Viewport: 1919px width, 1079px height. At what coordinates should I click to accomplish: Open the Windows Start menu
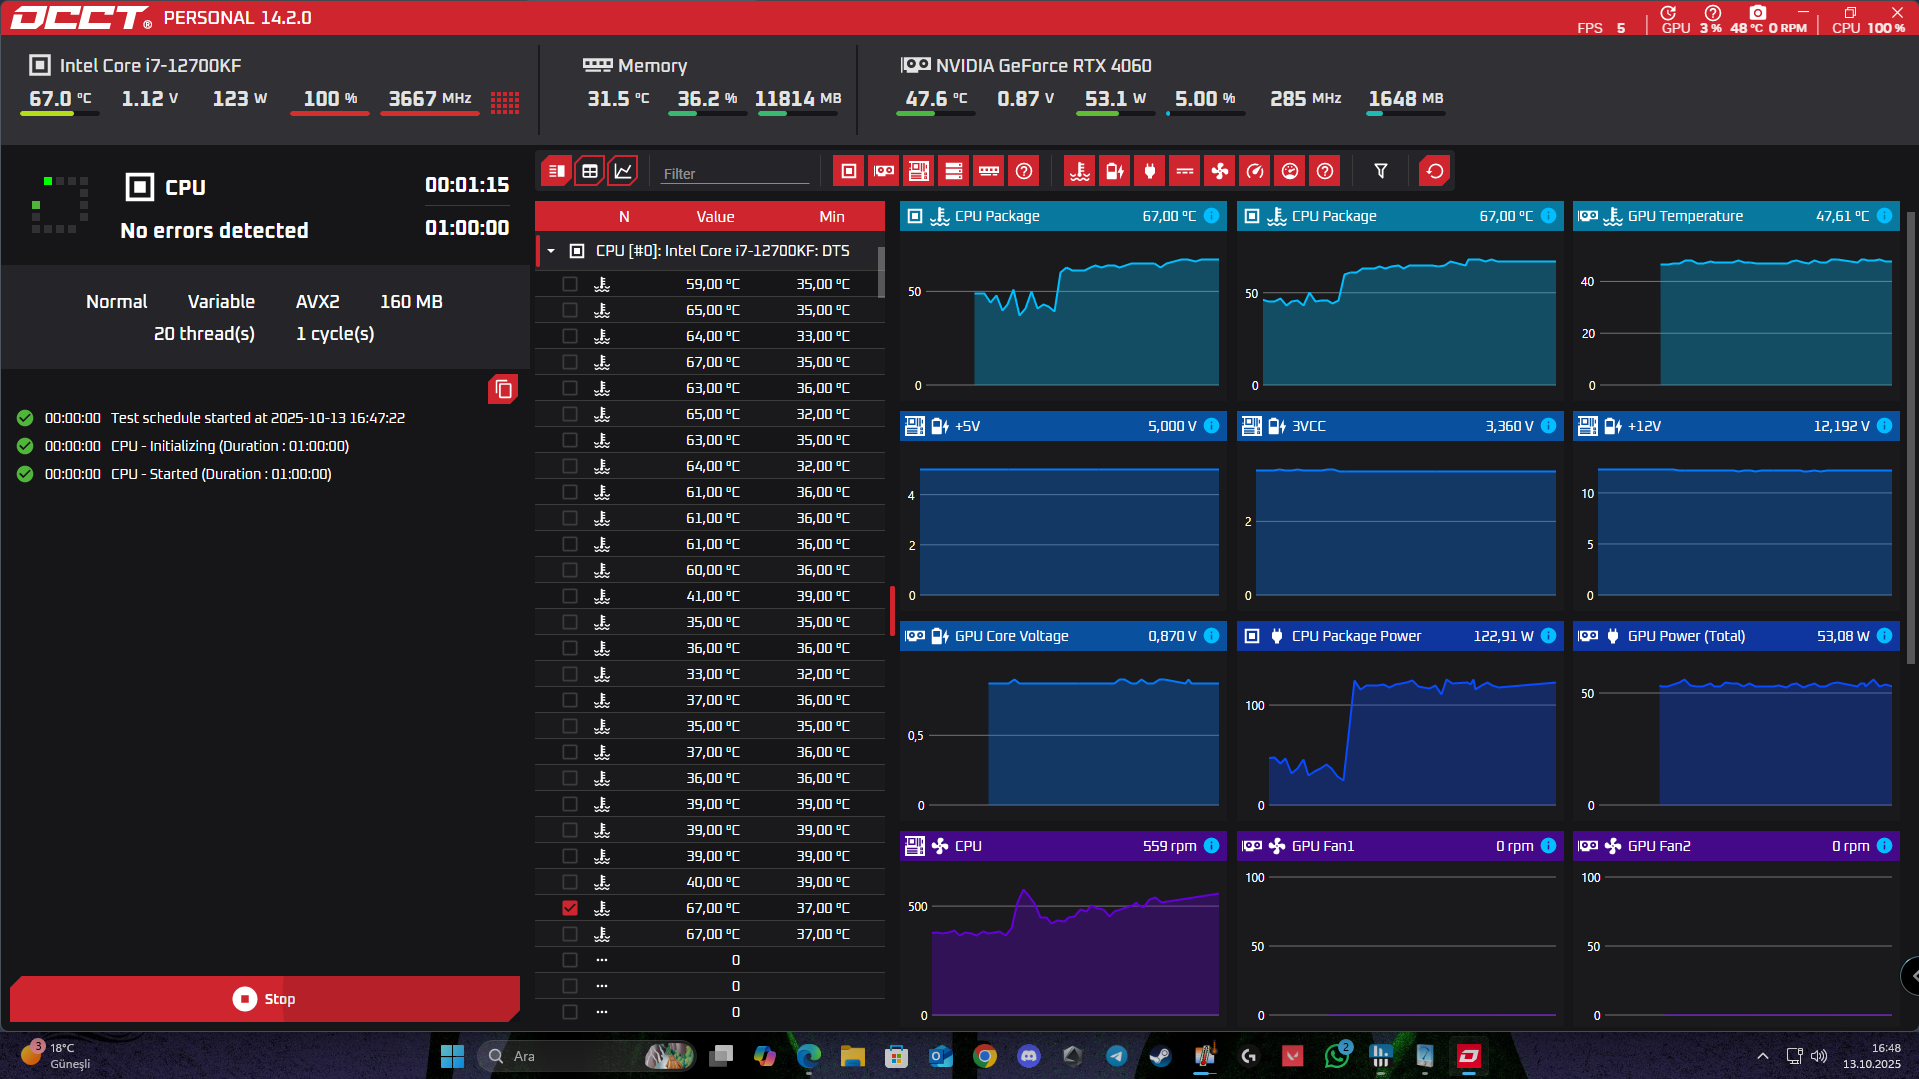coord(452,1056)
